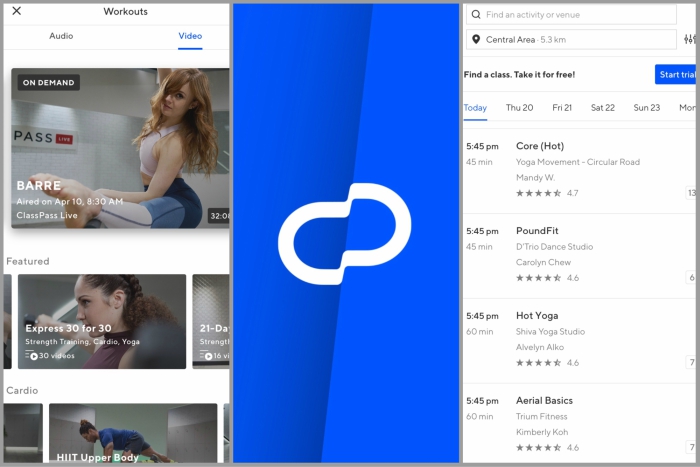Open the PoundFit class listing
The image size is (700, 467).
[580, 254]
